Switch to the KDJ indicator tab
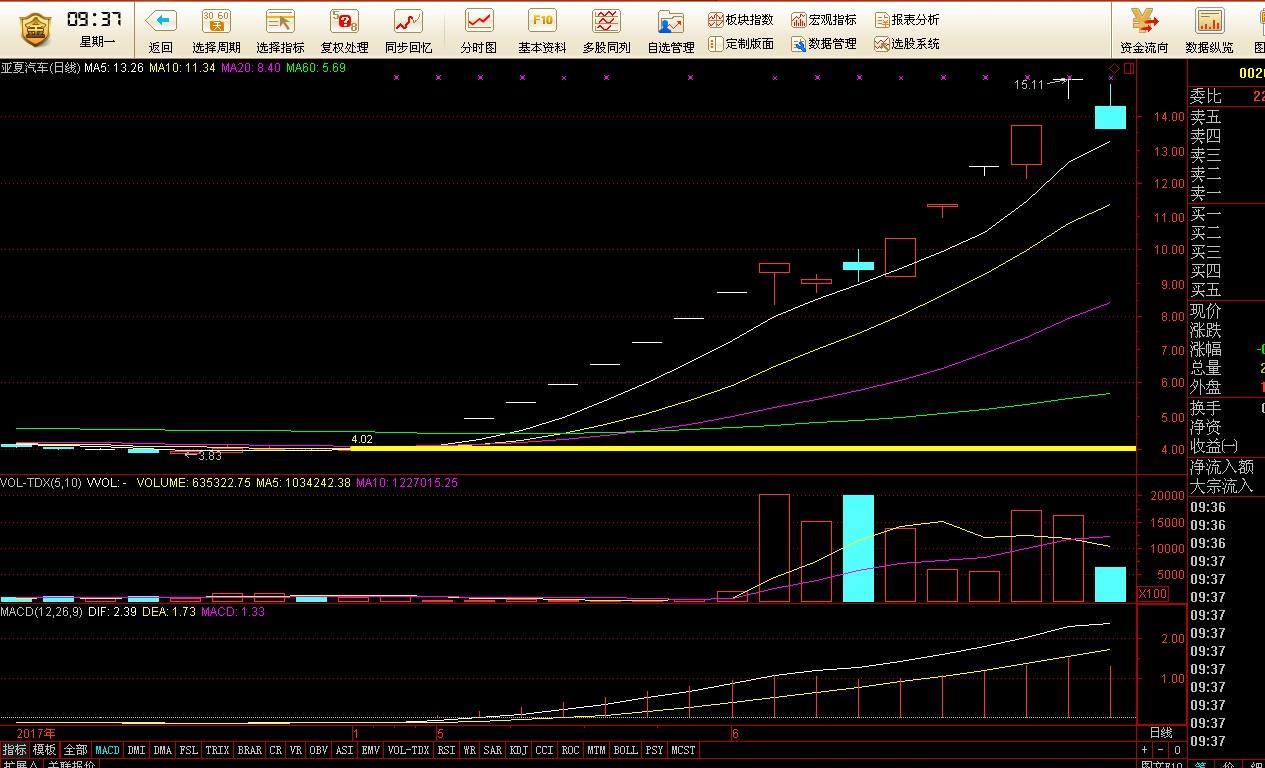The width and height of the screenshot is (1265, 768). click(x=518, y=750)
